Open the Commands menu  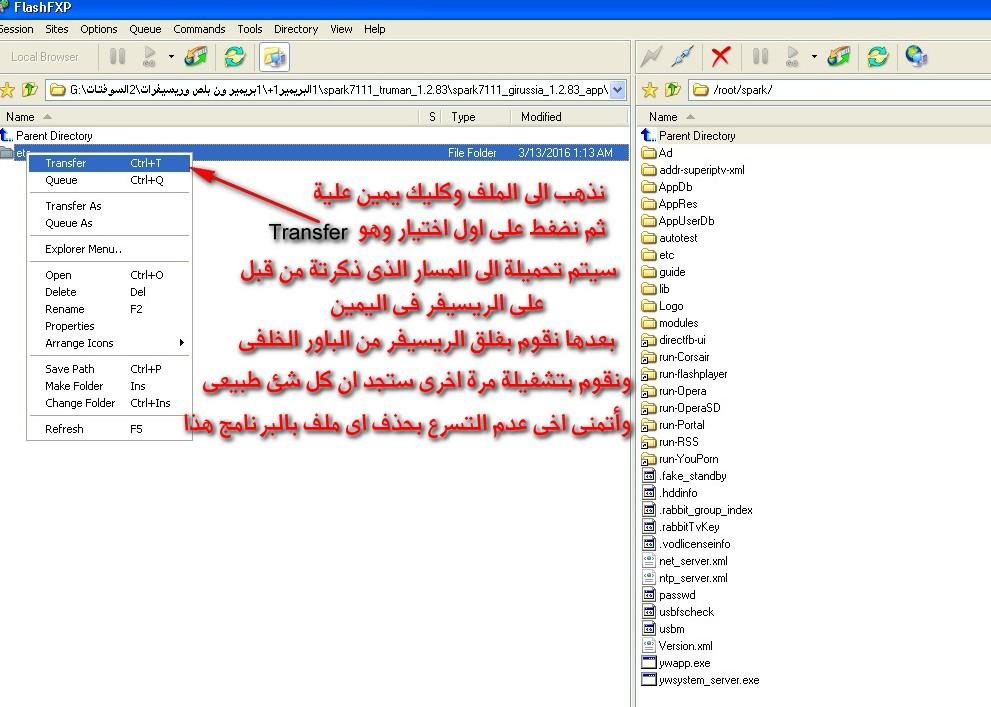199,29
